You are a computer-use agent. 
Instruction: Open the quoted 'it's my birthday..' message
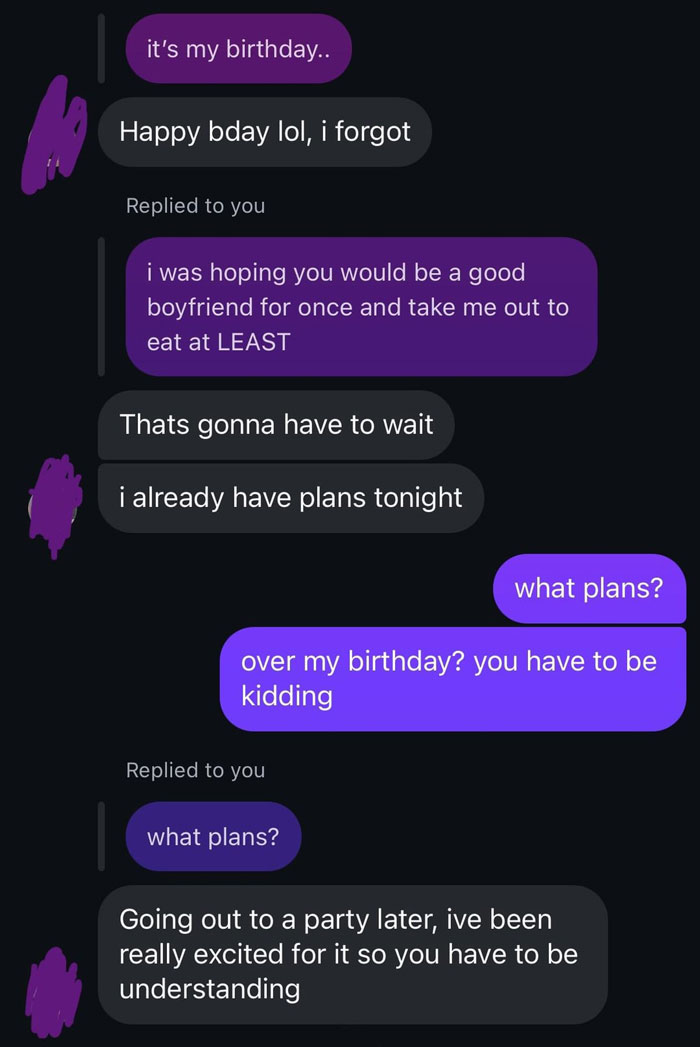tap(237, 48)
